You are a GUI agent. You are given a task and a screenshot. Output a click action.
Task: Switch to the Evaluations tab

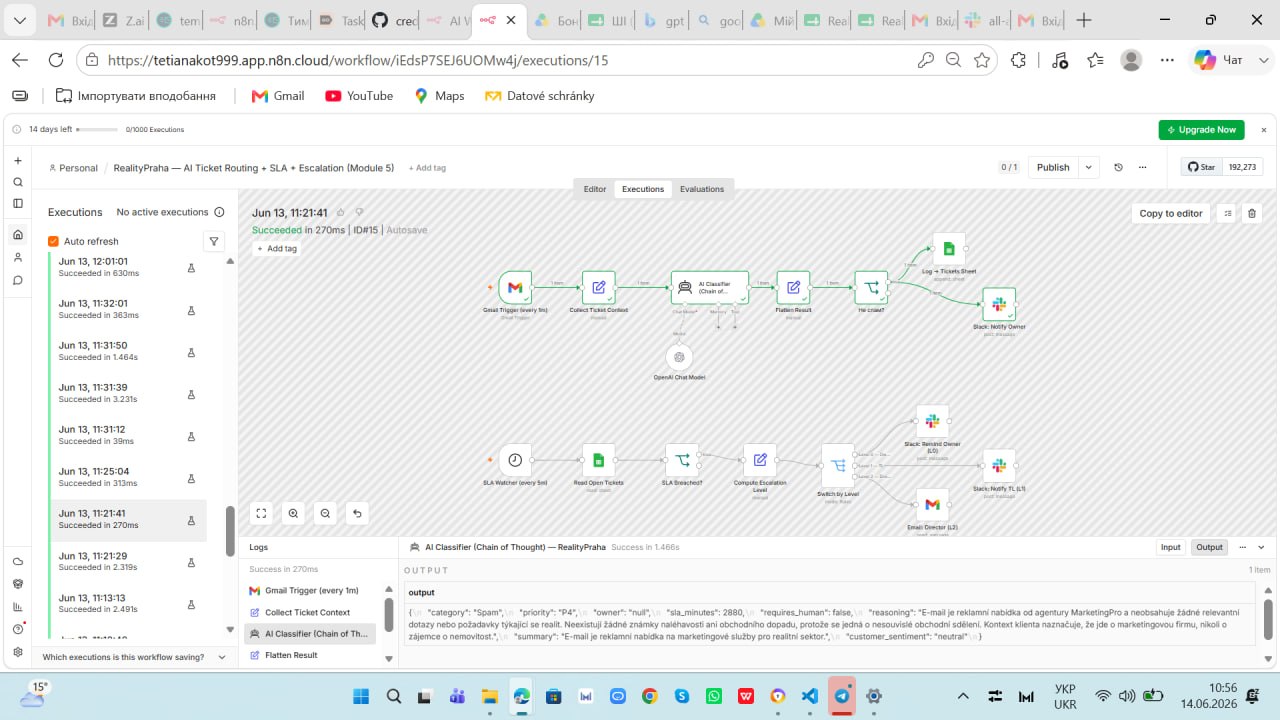click(x=702, y=189)
